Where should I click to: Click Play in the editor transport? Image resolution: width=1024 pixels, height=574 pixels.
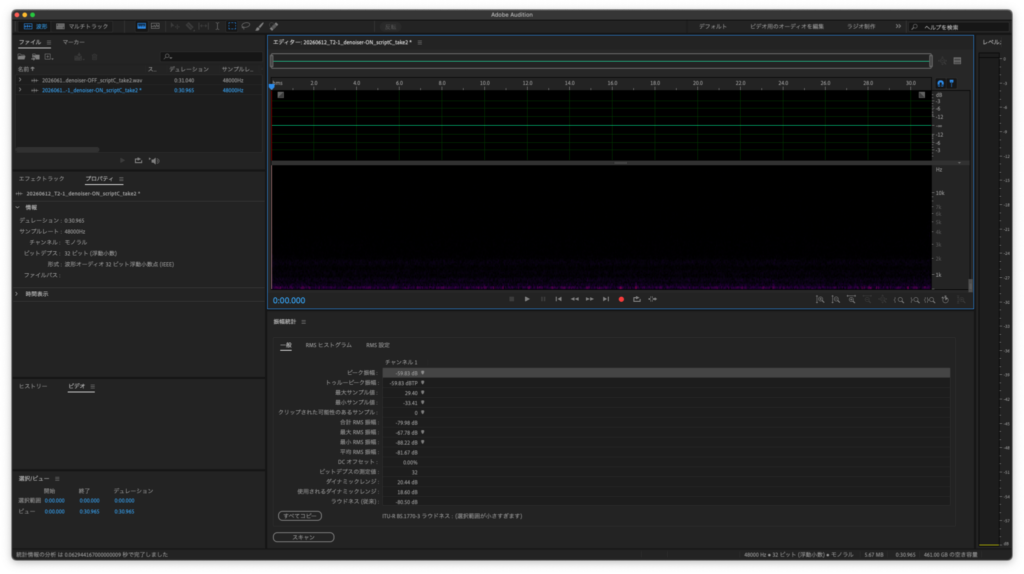527,299
